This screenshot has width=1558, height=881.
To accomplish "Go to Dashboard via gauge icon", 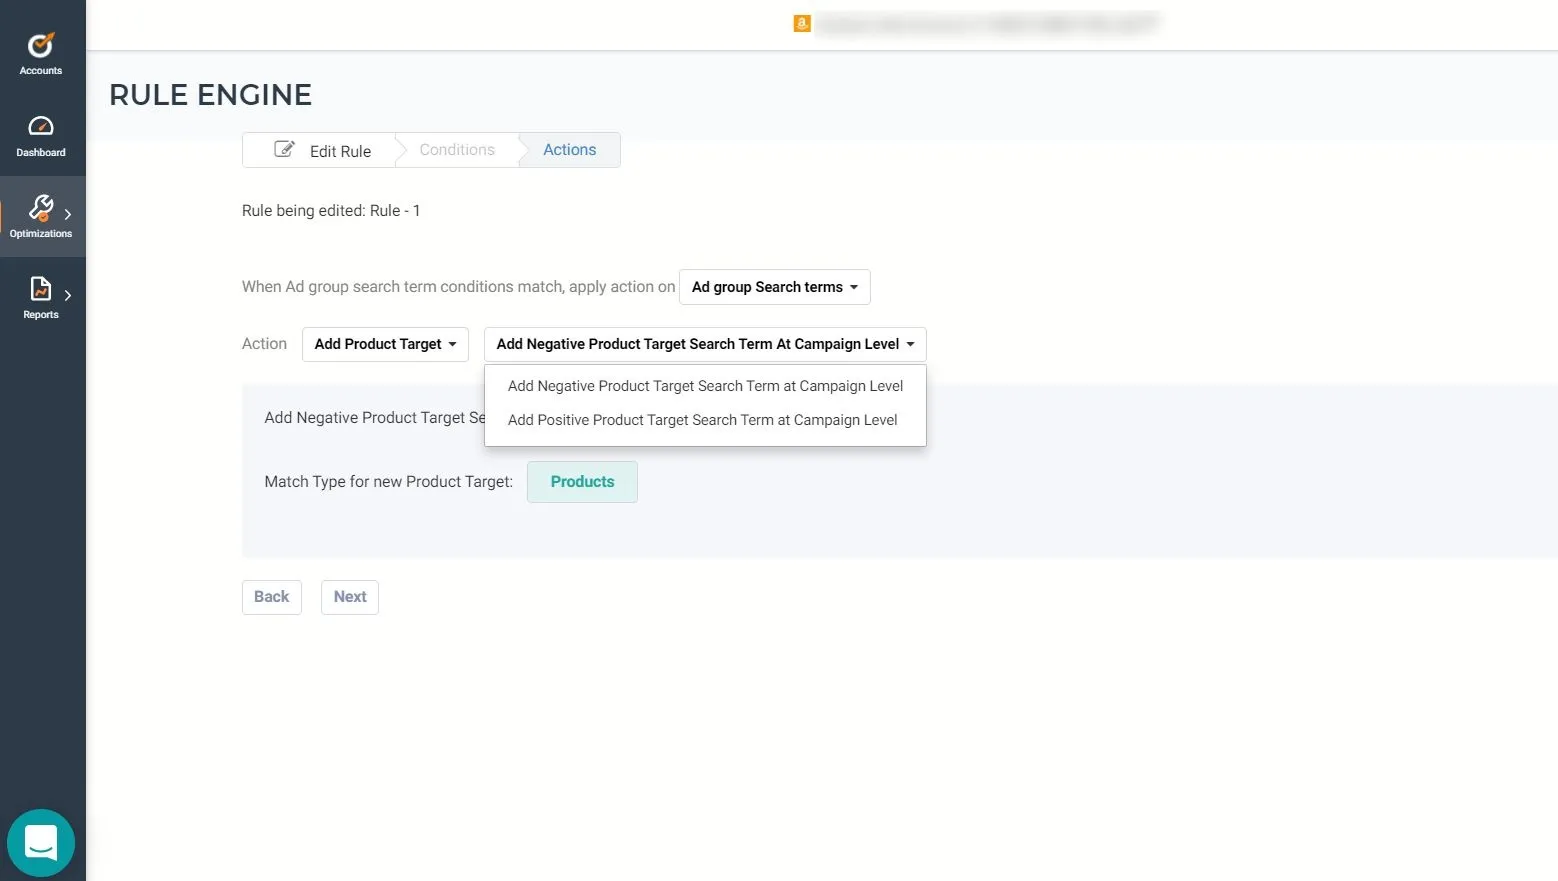I will coord(41,126).
